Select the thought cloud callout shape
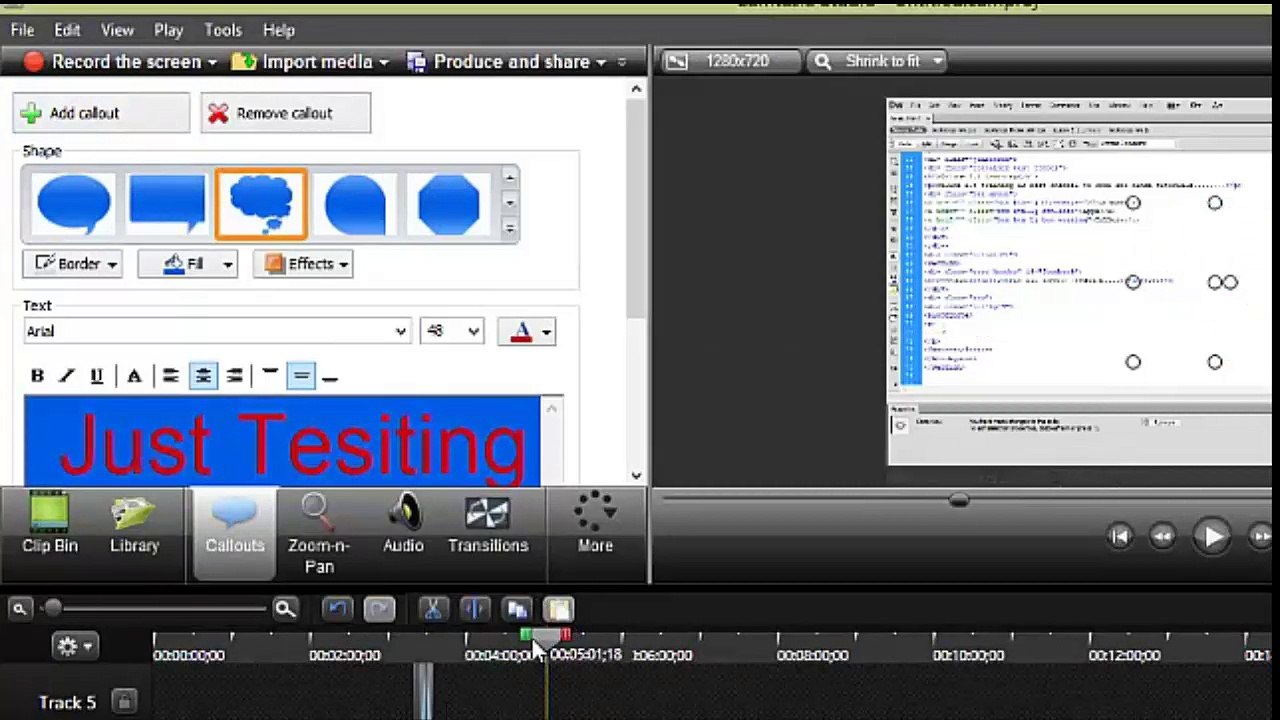The width and height of the screenshot is (1280, 720). point(261,204)
